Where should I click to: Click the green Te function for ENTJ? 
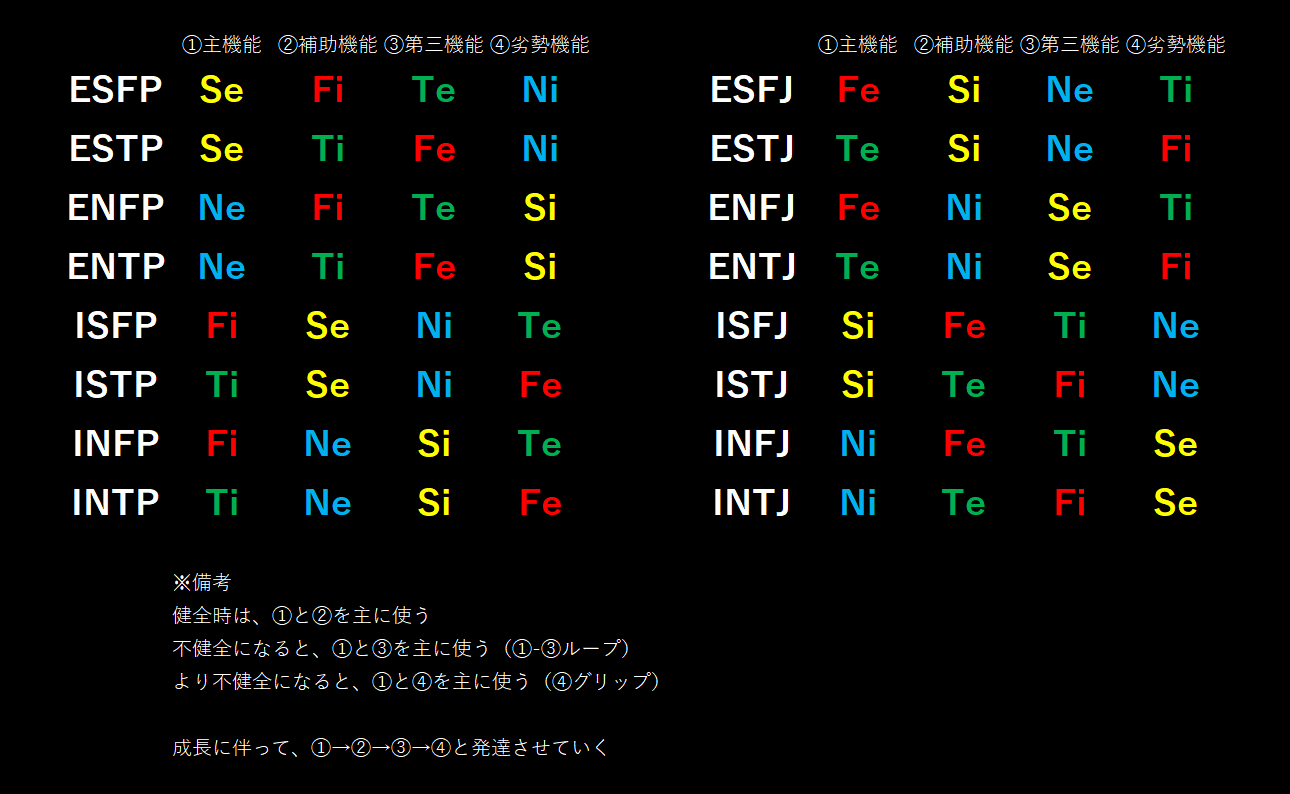pos(857,267)
